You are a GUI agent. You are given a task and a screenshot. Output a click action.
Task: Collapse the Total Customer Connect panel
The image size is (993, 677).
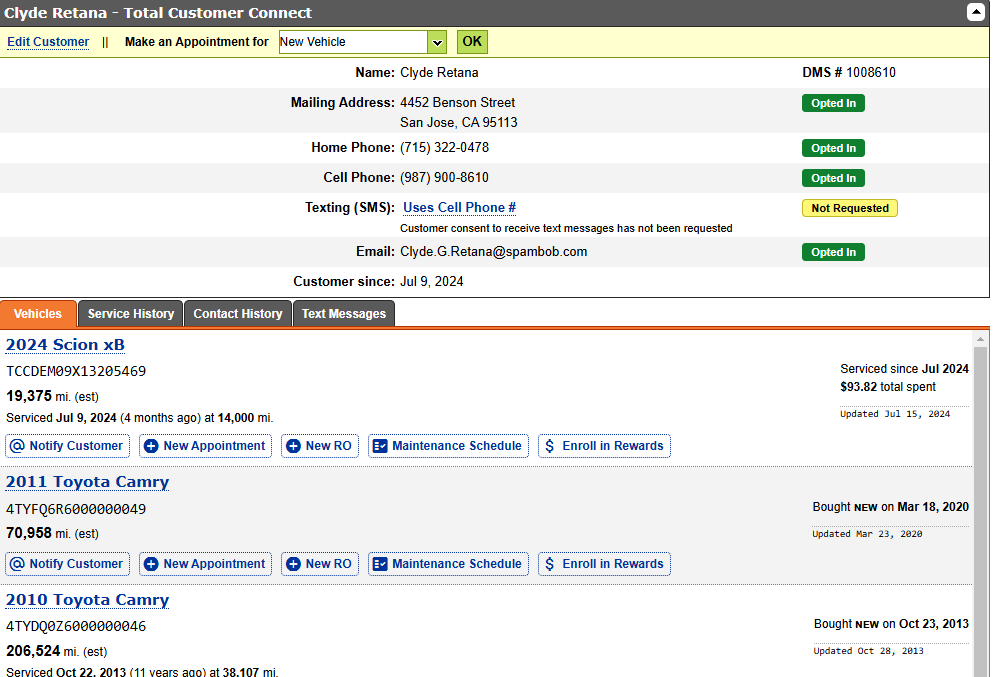[975, 13]
